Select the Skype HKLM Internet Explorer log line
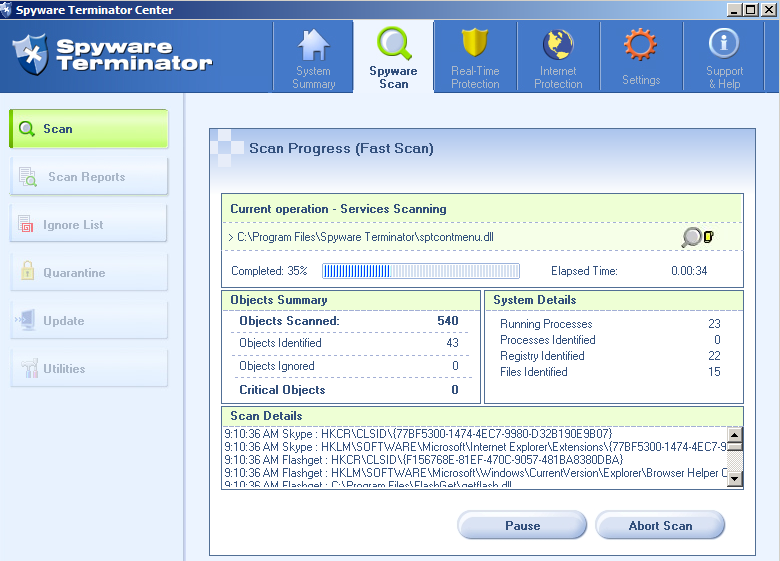The height and width of the screenshot is (561, 780). pyautogui.click(x=475, y=447)
